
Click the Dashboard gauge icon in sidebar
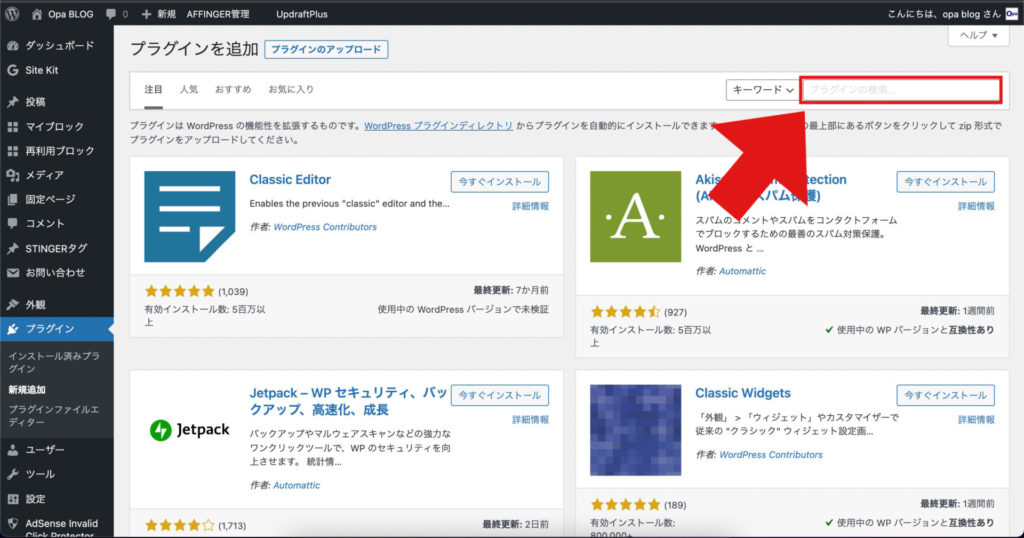(13, 46)
